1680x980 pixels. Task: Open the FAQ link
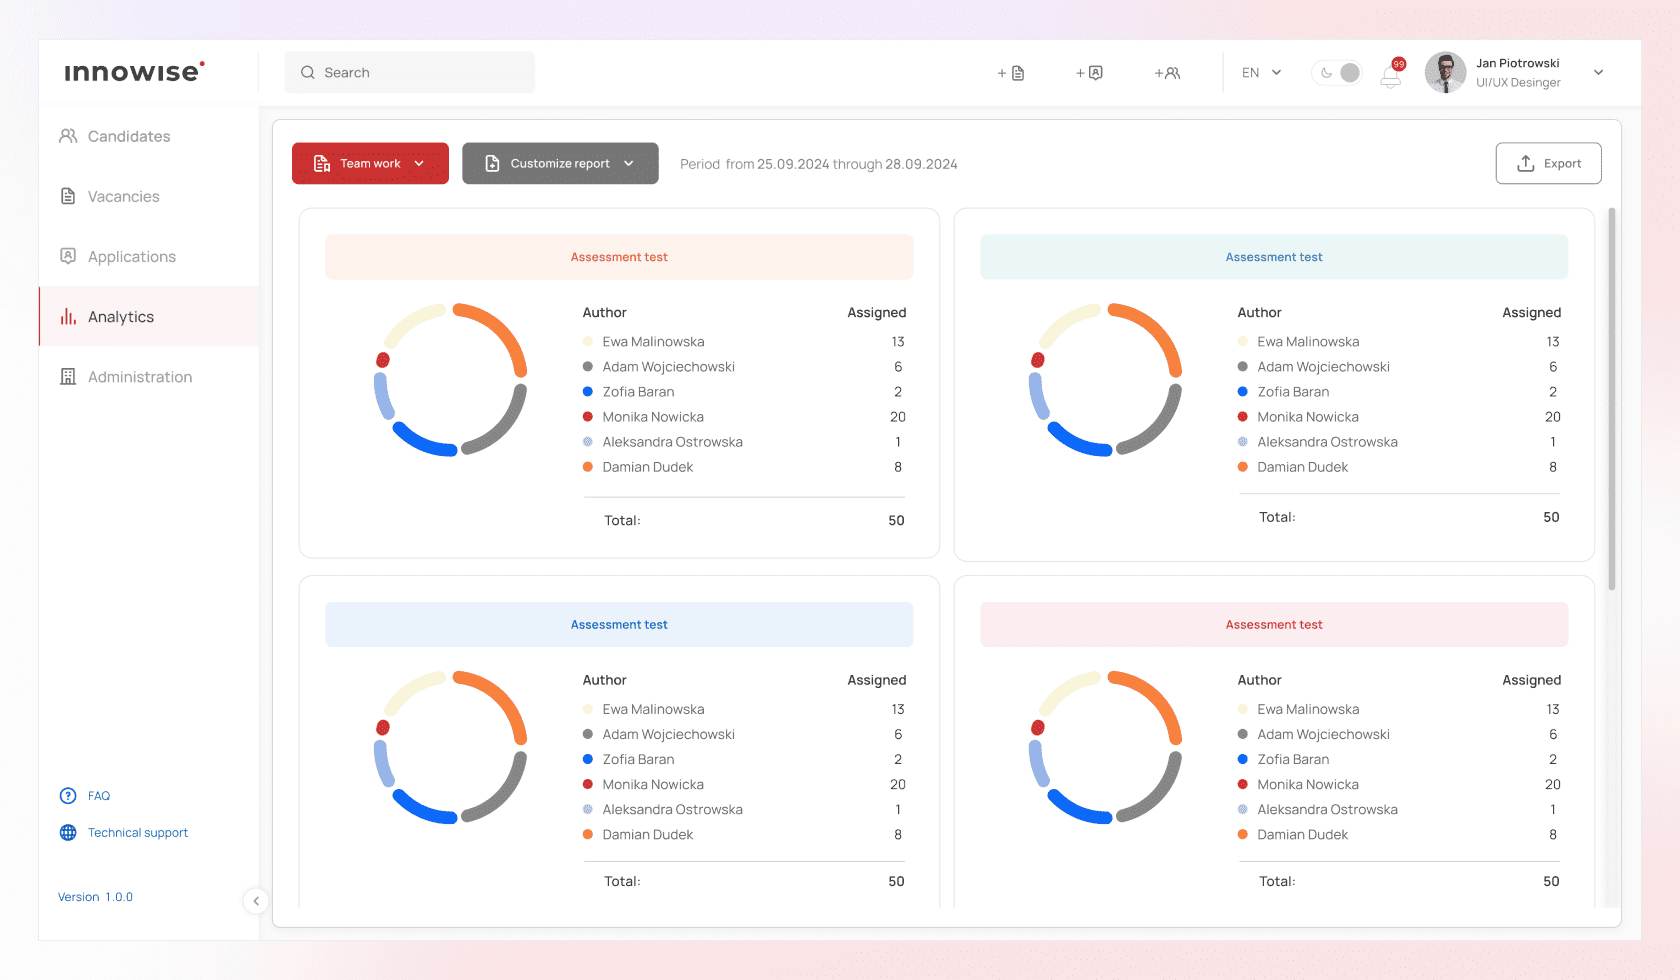(x=99, y=796)
